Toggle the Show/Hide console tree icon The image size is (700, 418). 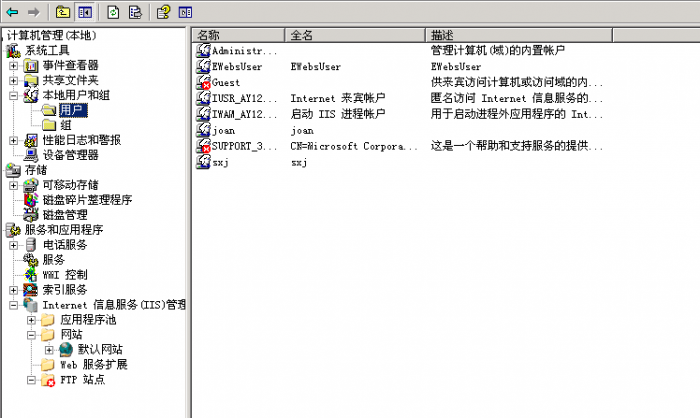[x=84, y=12]
